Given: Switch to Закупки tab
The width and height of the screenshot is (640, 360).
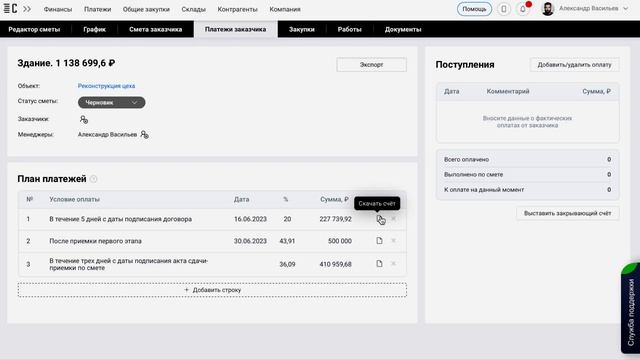Looking at the screenshot, I should click(302, 29).
